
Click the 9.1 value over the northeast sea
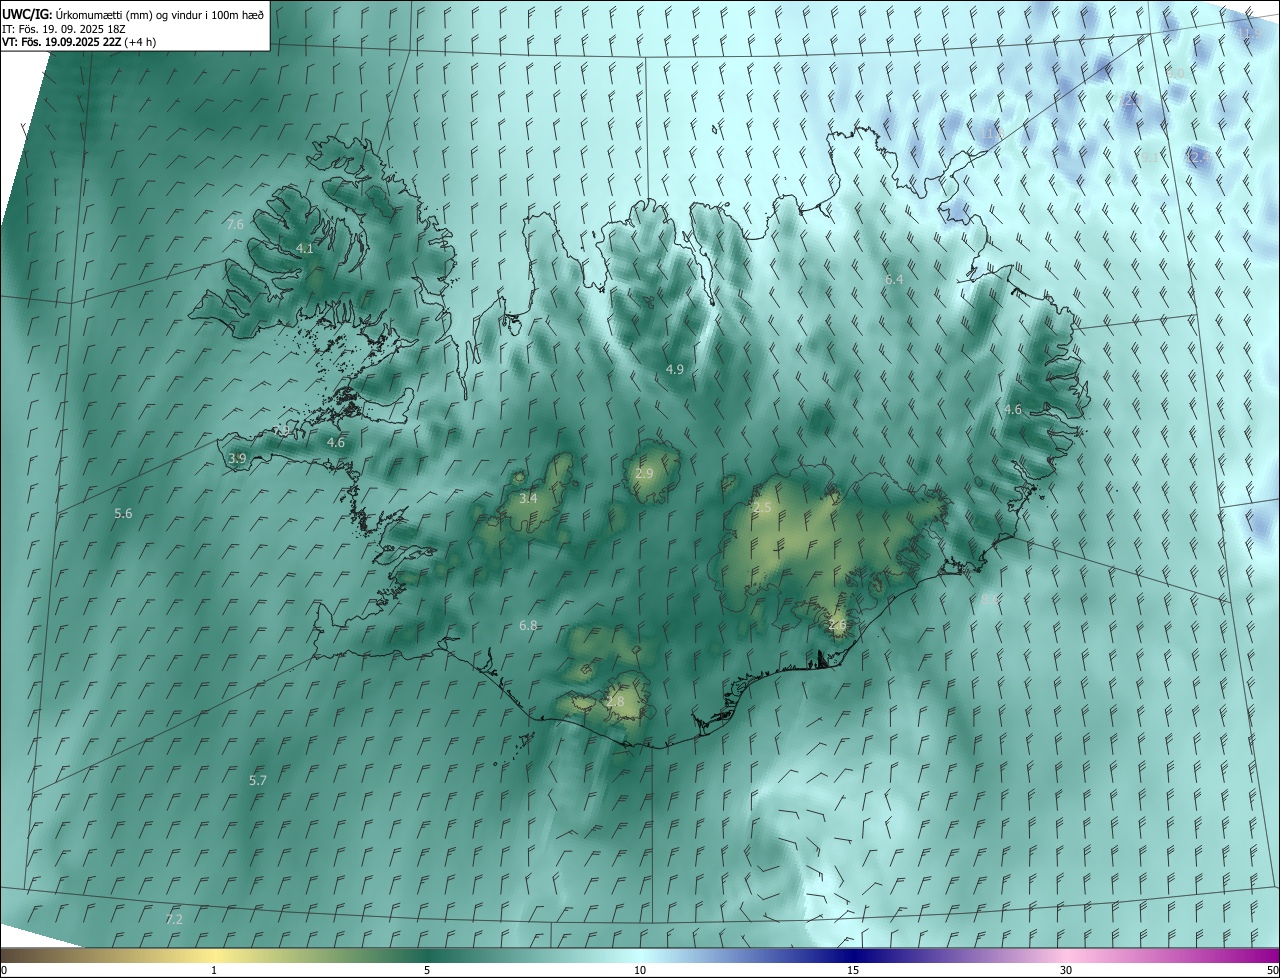coord(1150,157)
